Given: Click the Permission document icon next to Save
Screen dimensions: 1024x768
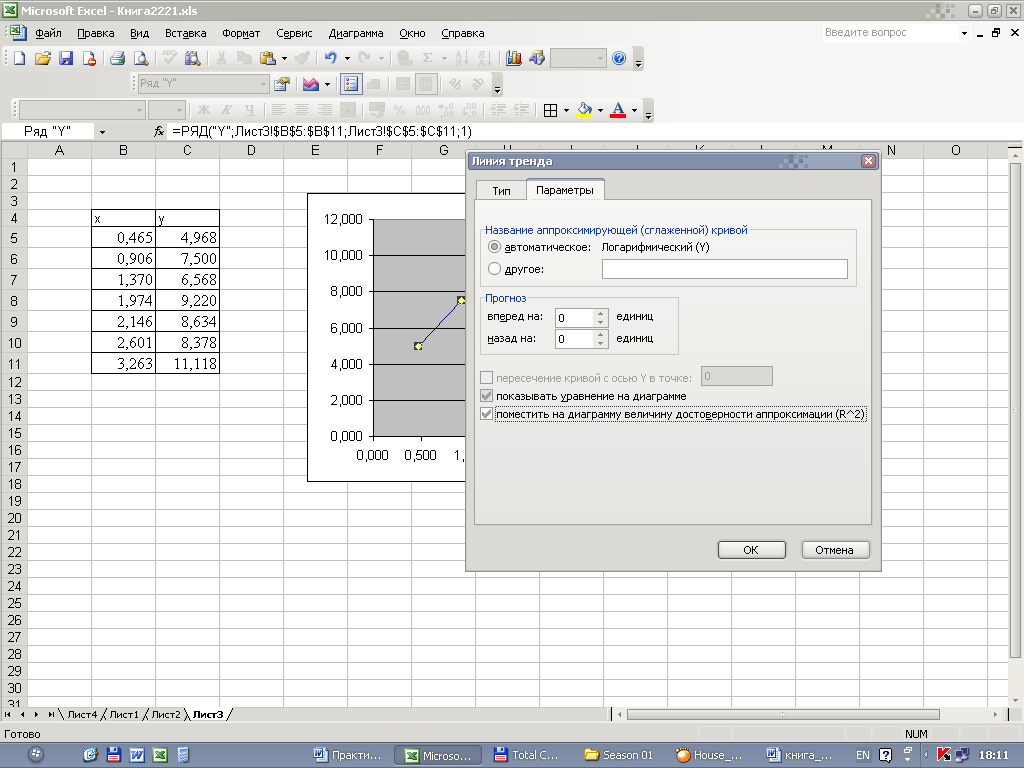Looking at the screenshot, I should (89, 58).
